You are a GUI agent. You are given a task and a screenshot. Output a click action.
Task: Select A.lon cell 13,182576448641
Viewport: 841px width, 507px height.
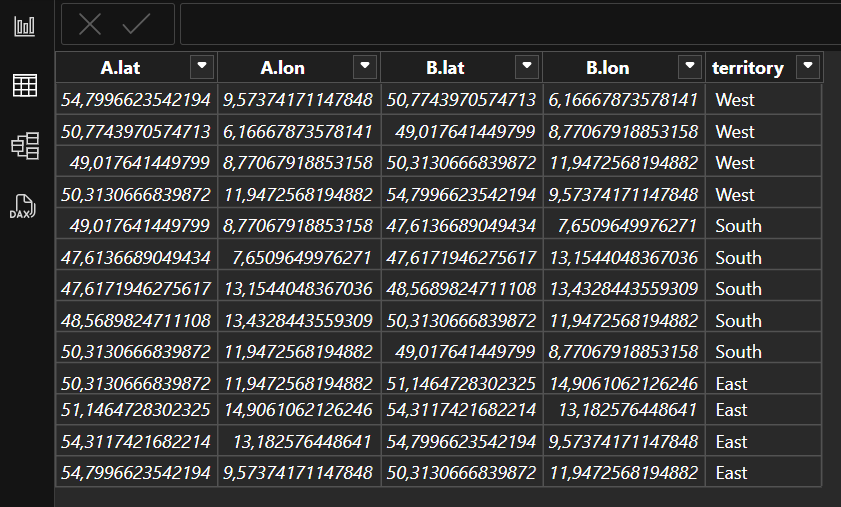[x=299, y=442]
